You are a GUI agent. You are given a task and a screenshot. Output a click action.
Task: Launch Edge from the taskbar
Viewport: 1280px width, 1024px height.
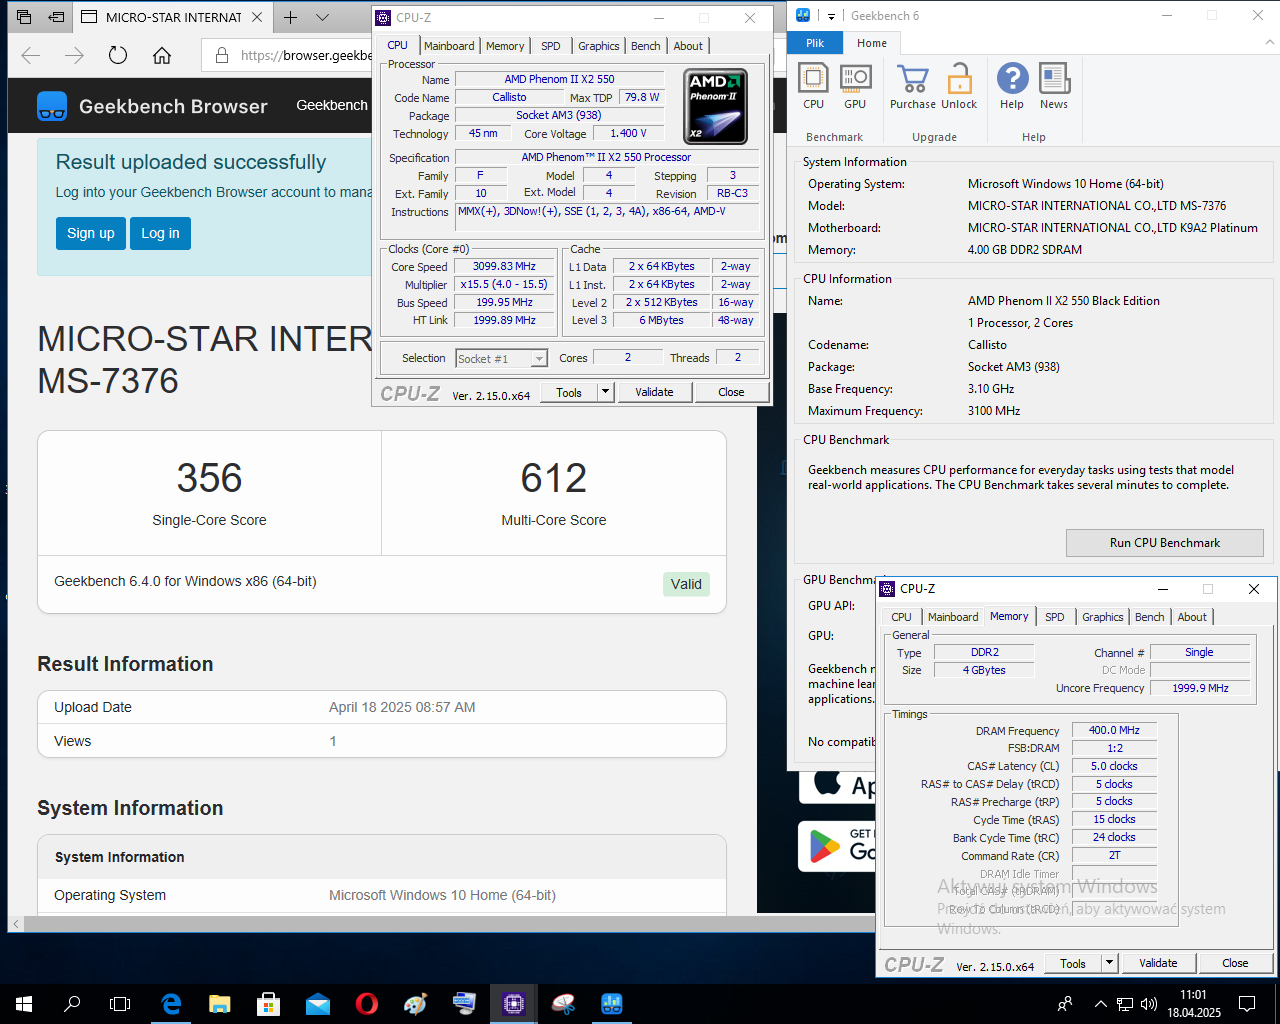pos(171,1004)
